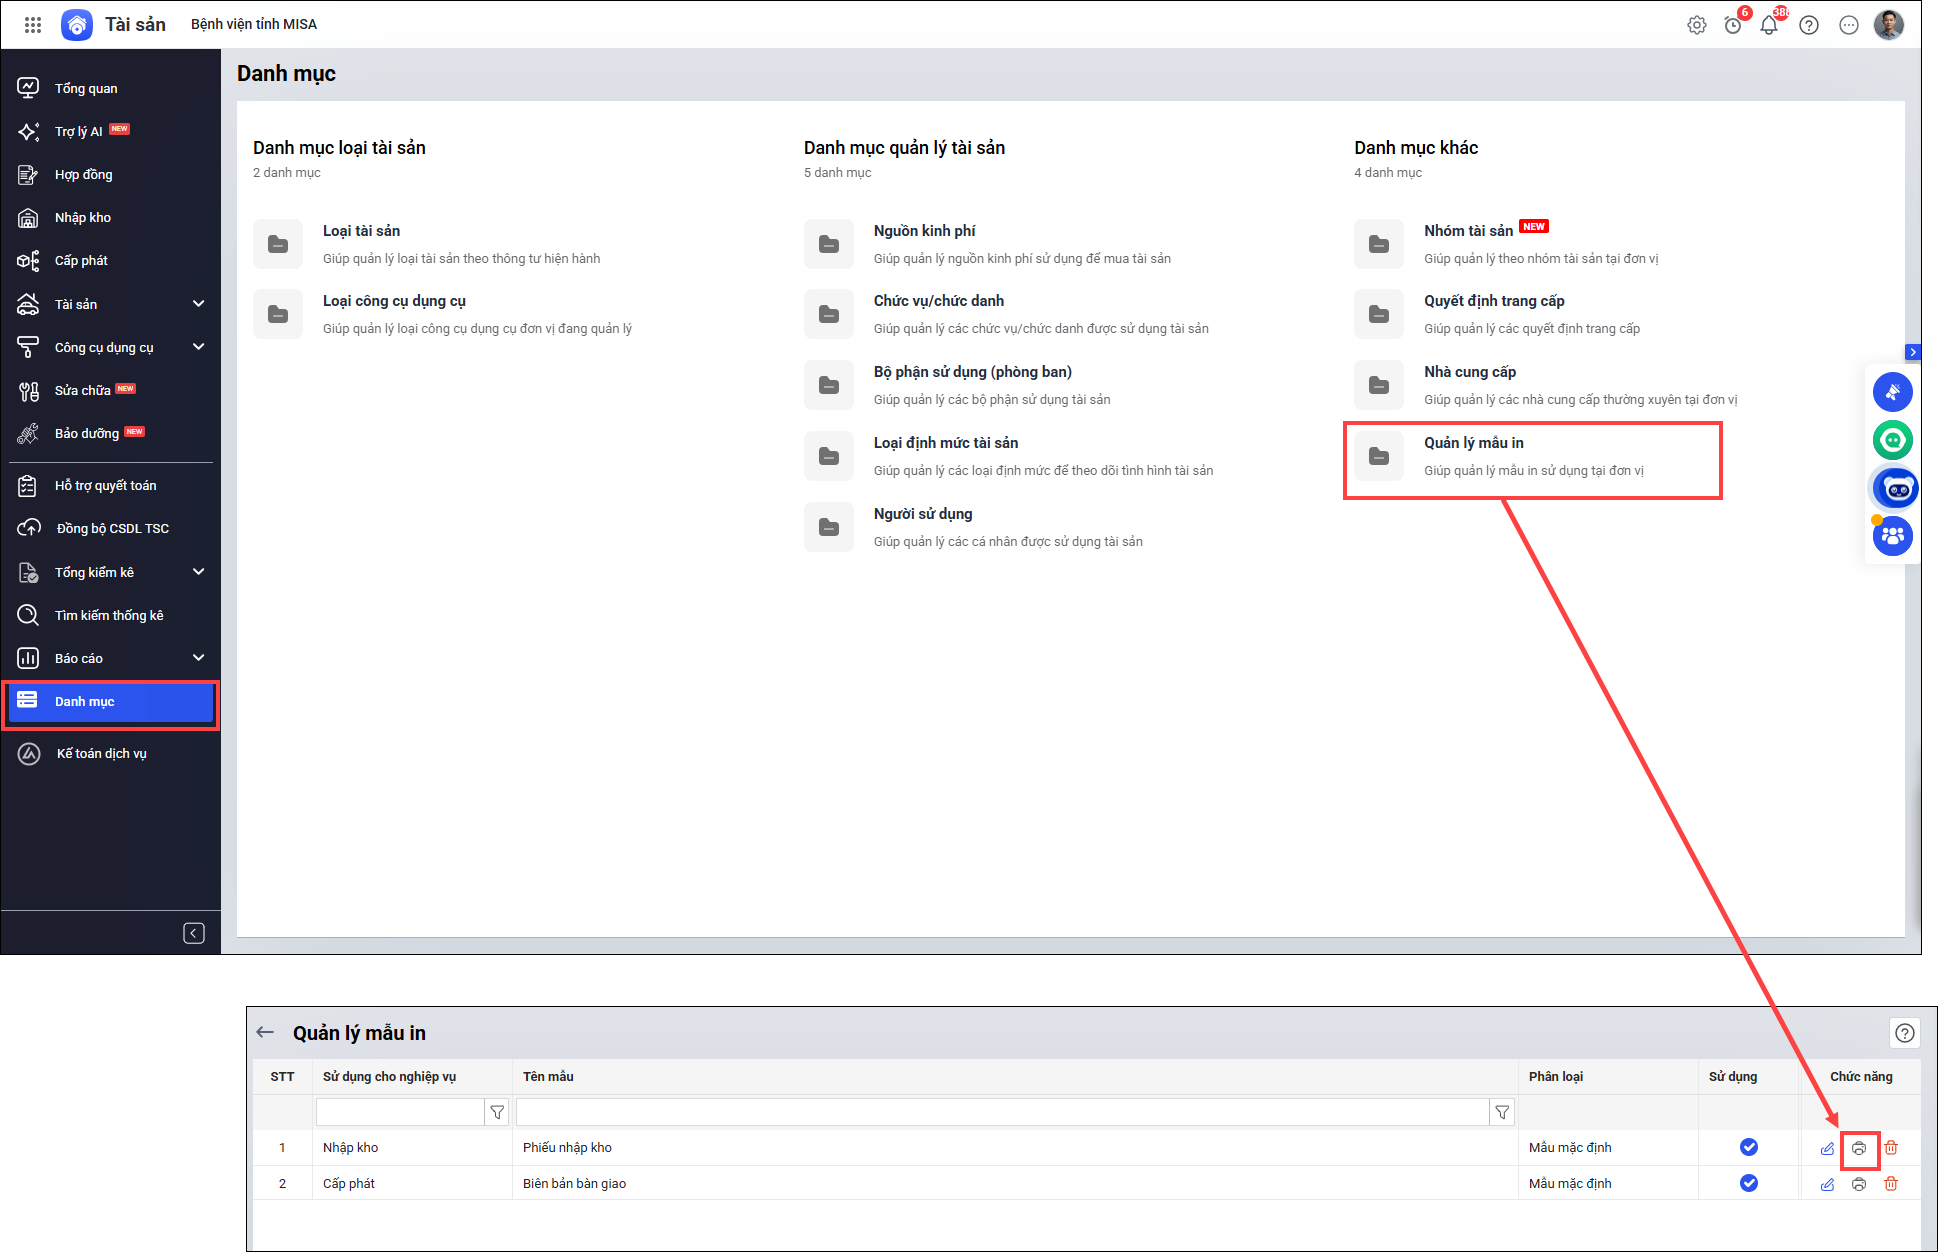Click the Sử dụng cho nghiệp vụ filter input
Viewport: 1938px width, 1252px height.
tap(400, 1112)
